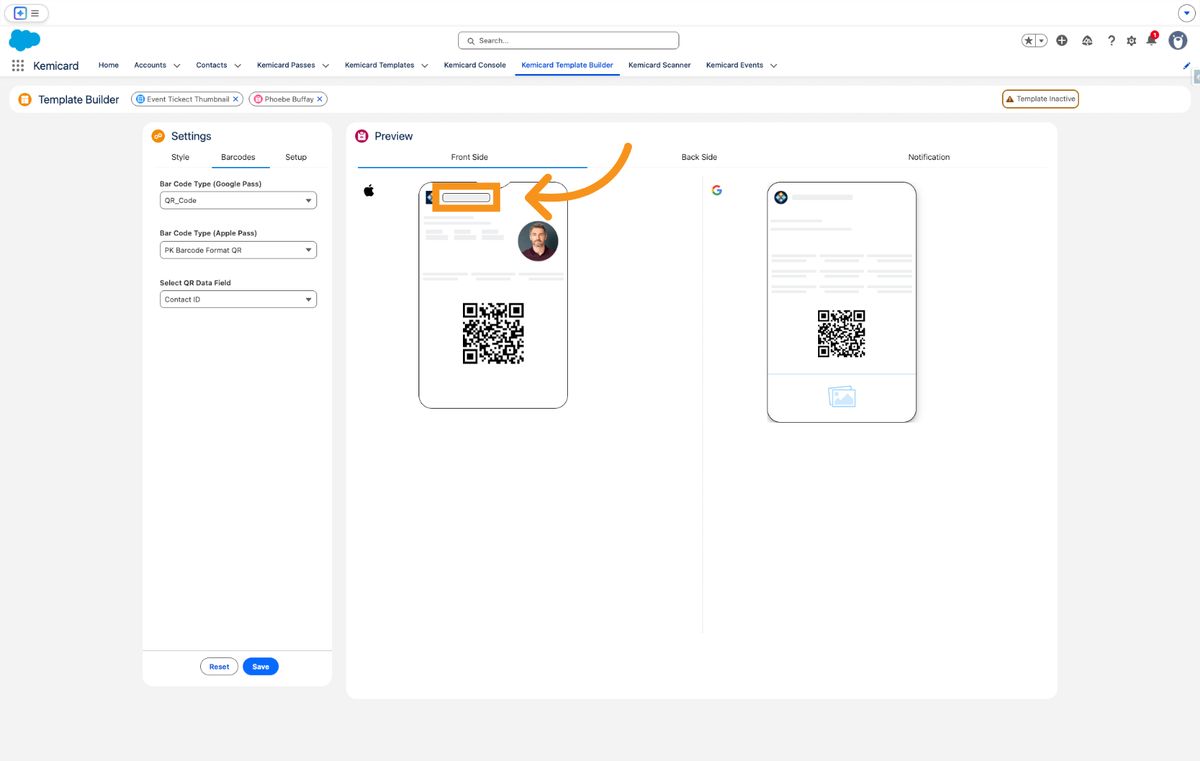View notifications via the bell icon

1152,40
